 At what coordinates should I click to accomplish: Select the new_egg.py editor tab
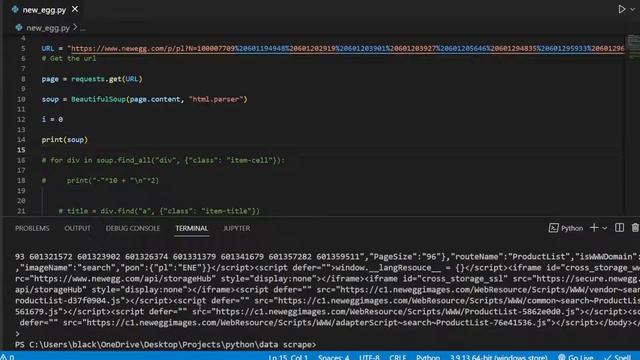pyautogui.click(x=44, y=10)
